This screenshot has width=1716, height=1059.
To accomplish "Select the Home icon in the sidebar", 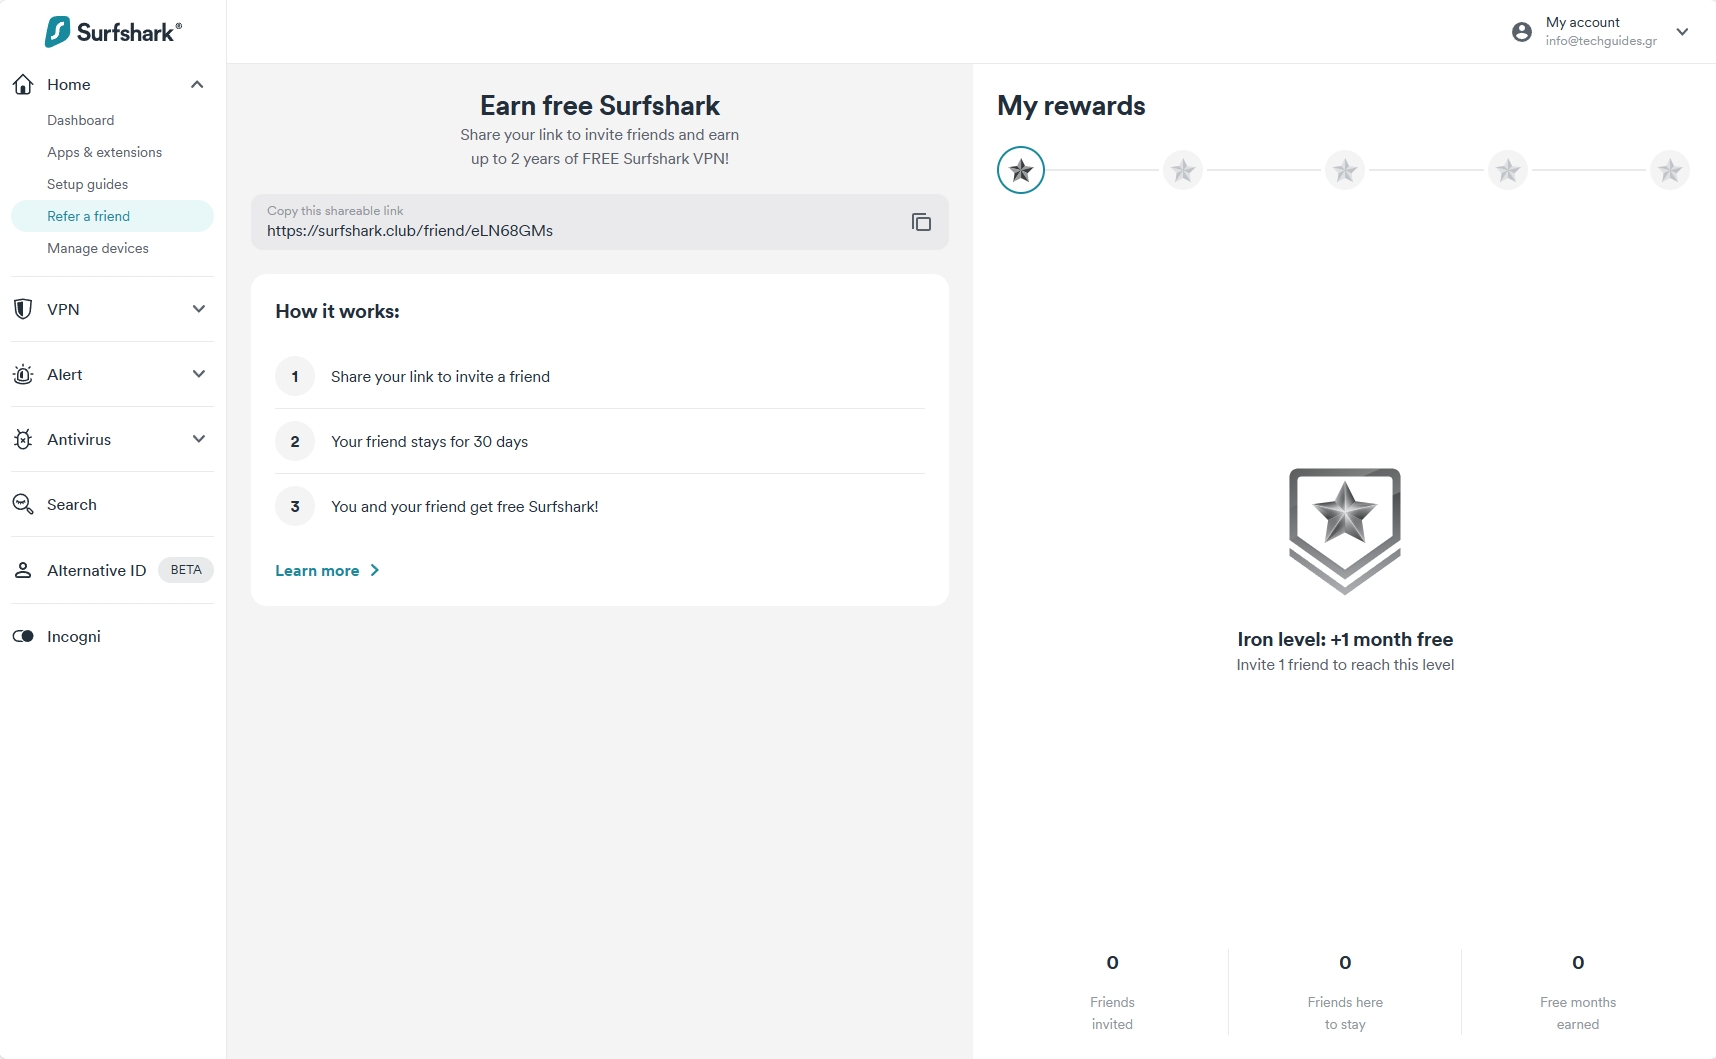I will [23, 84].
